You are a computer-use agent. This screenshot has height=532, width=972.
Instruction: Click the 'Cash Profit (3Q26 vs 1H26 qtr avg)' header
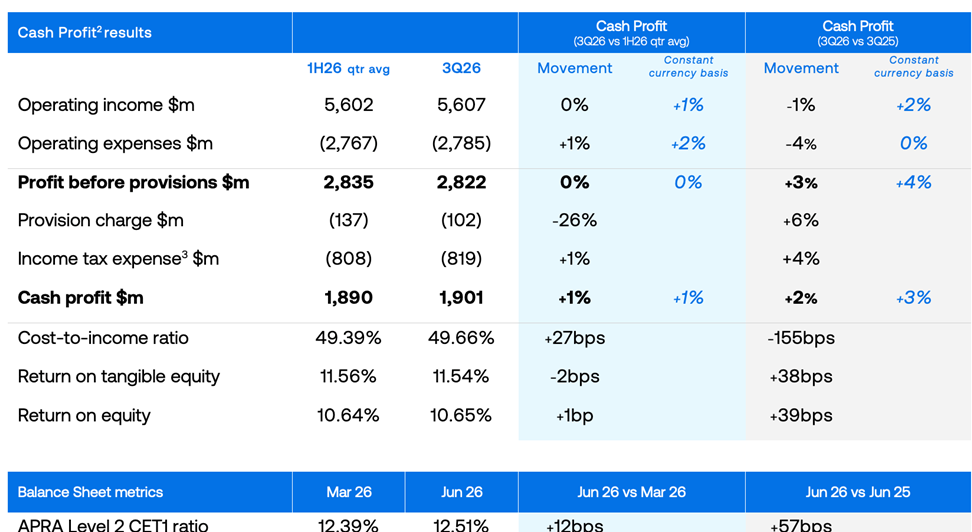coord(631,33)
